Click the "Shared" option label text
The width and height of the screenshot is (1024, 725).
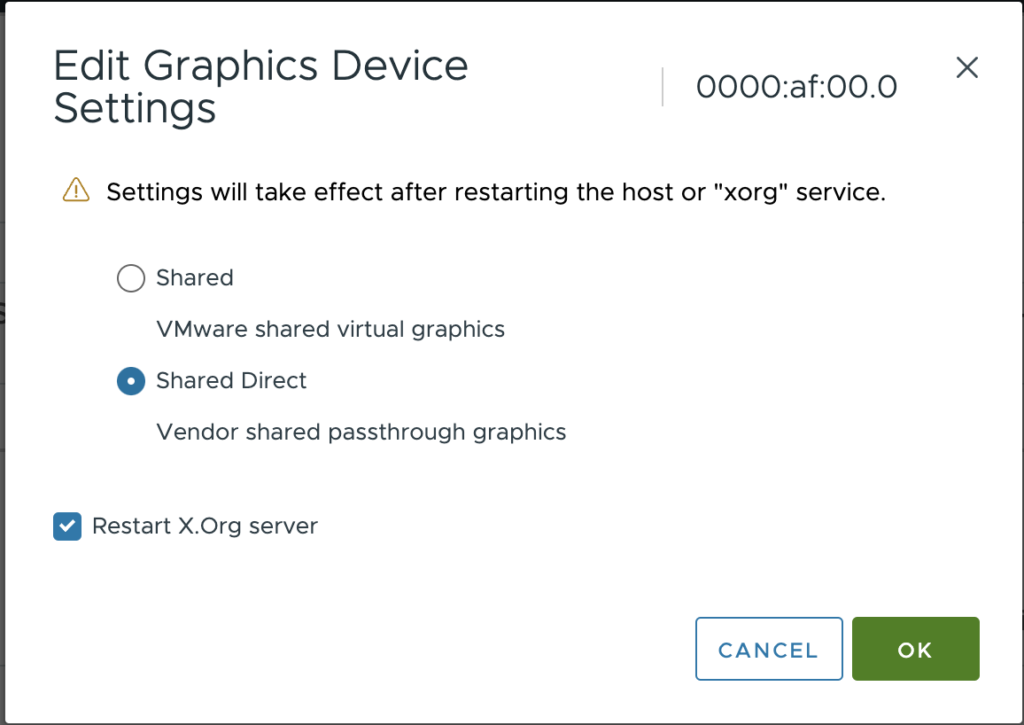click(194, 278)
